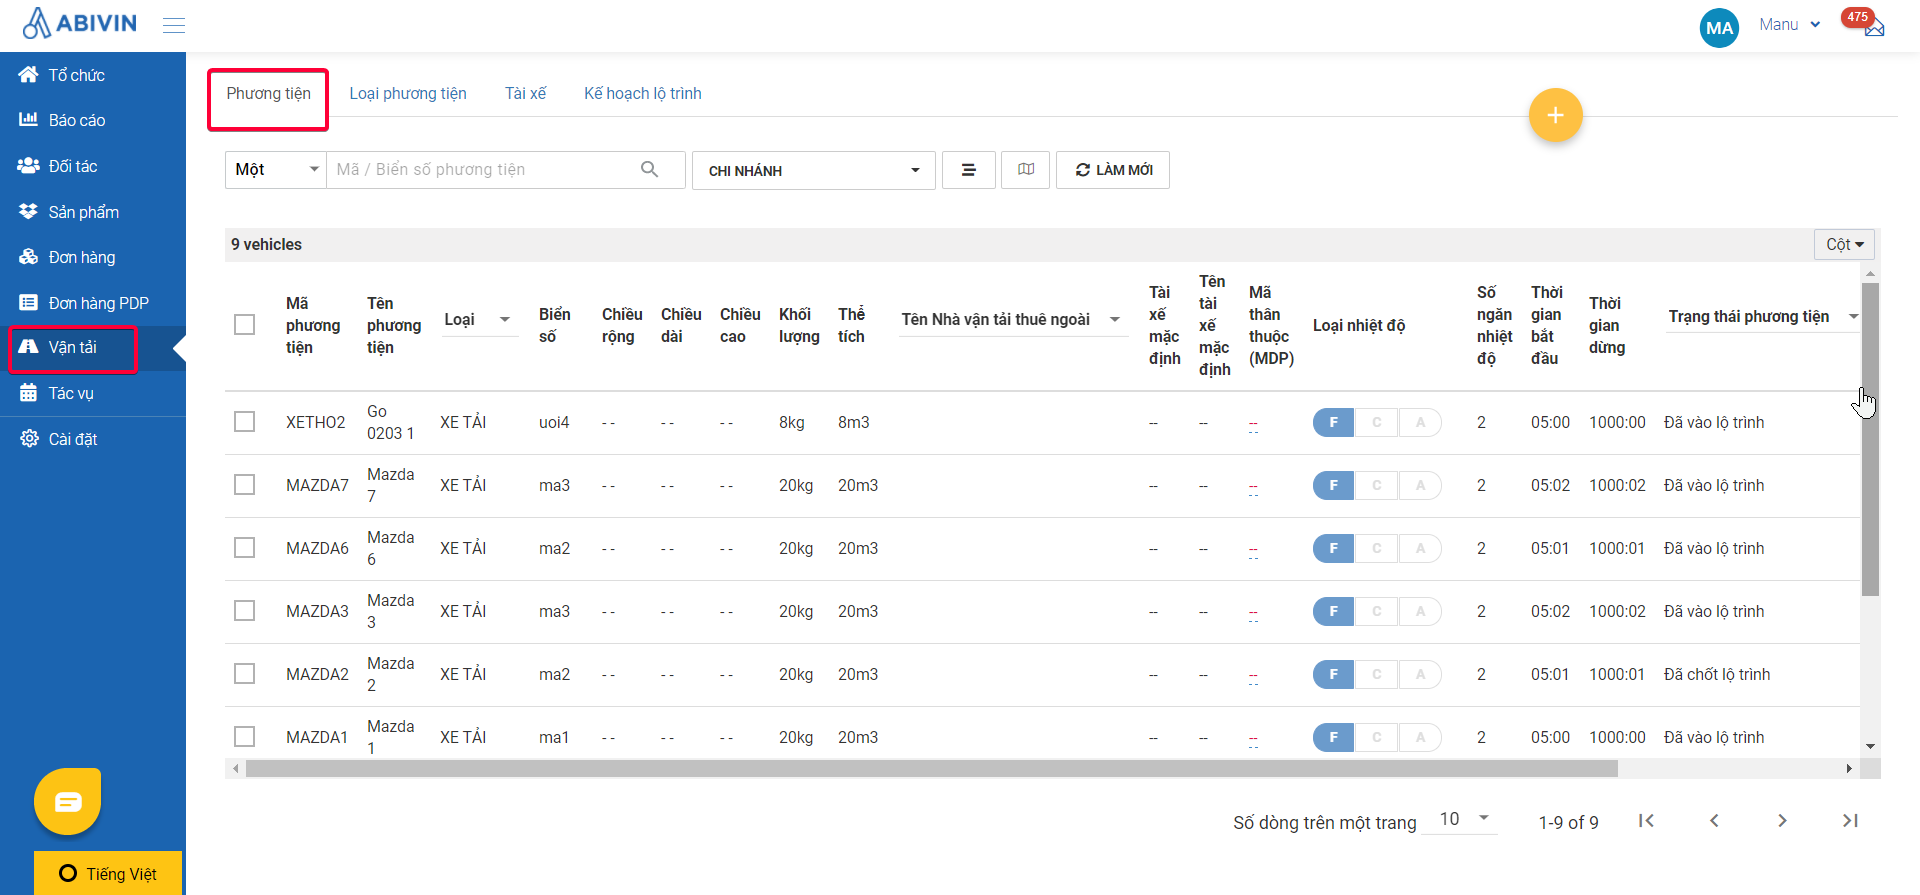Check the MAZDA2 row checkbox
This screenshot has height=895, width=1920.
[x=244, y=674]
